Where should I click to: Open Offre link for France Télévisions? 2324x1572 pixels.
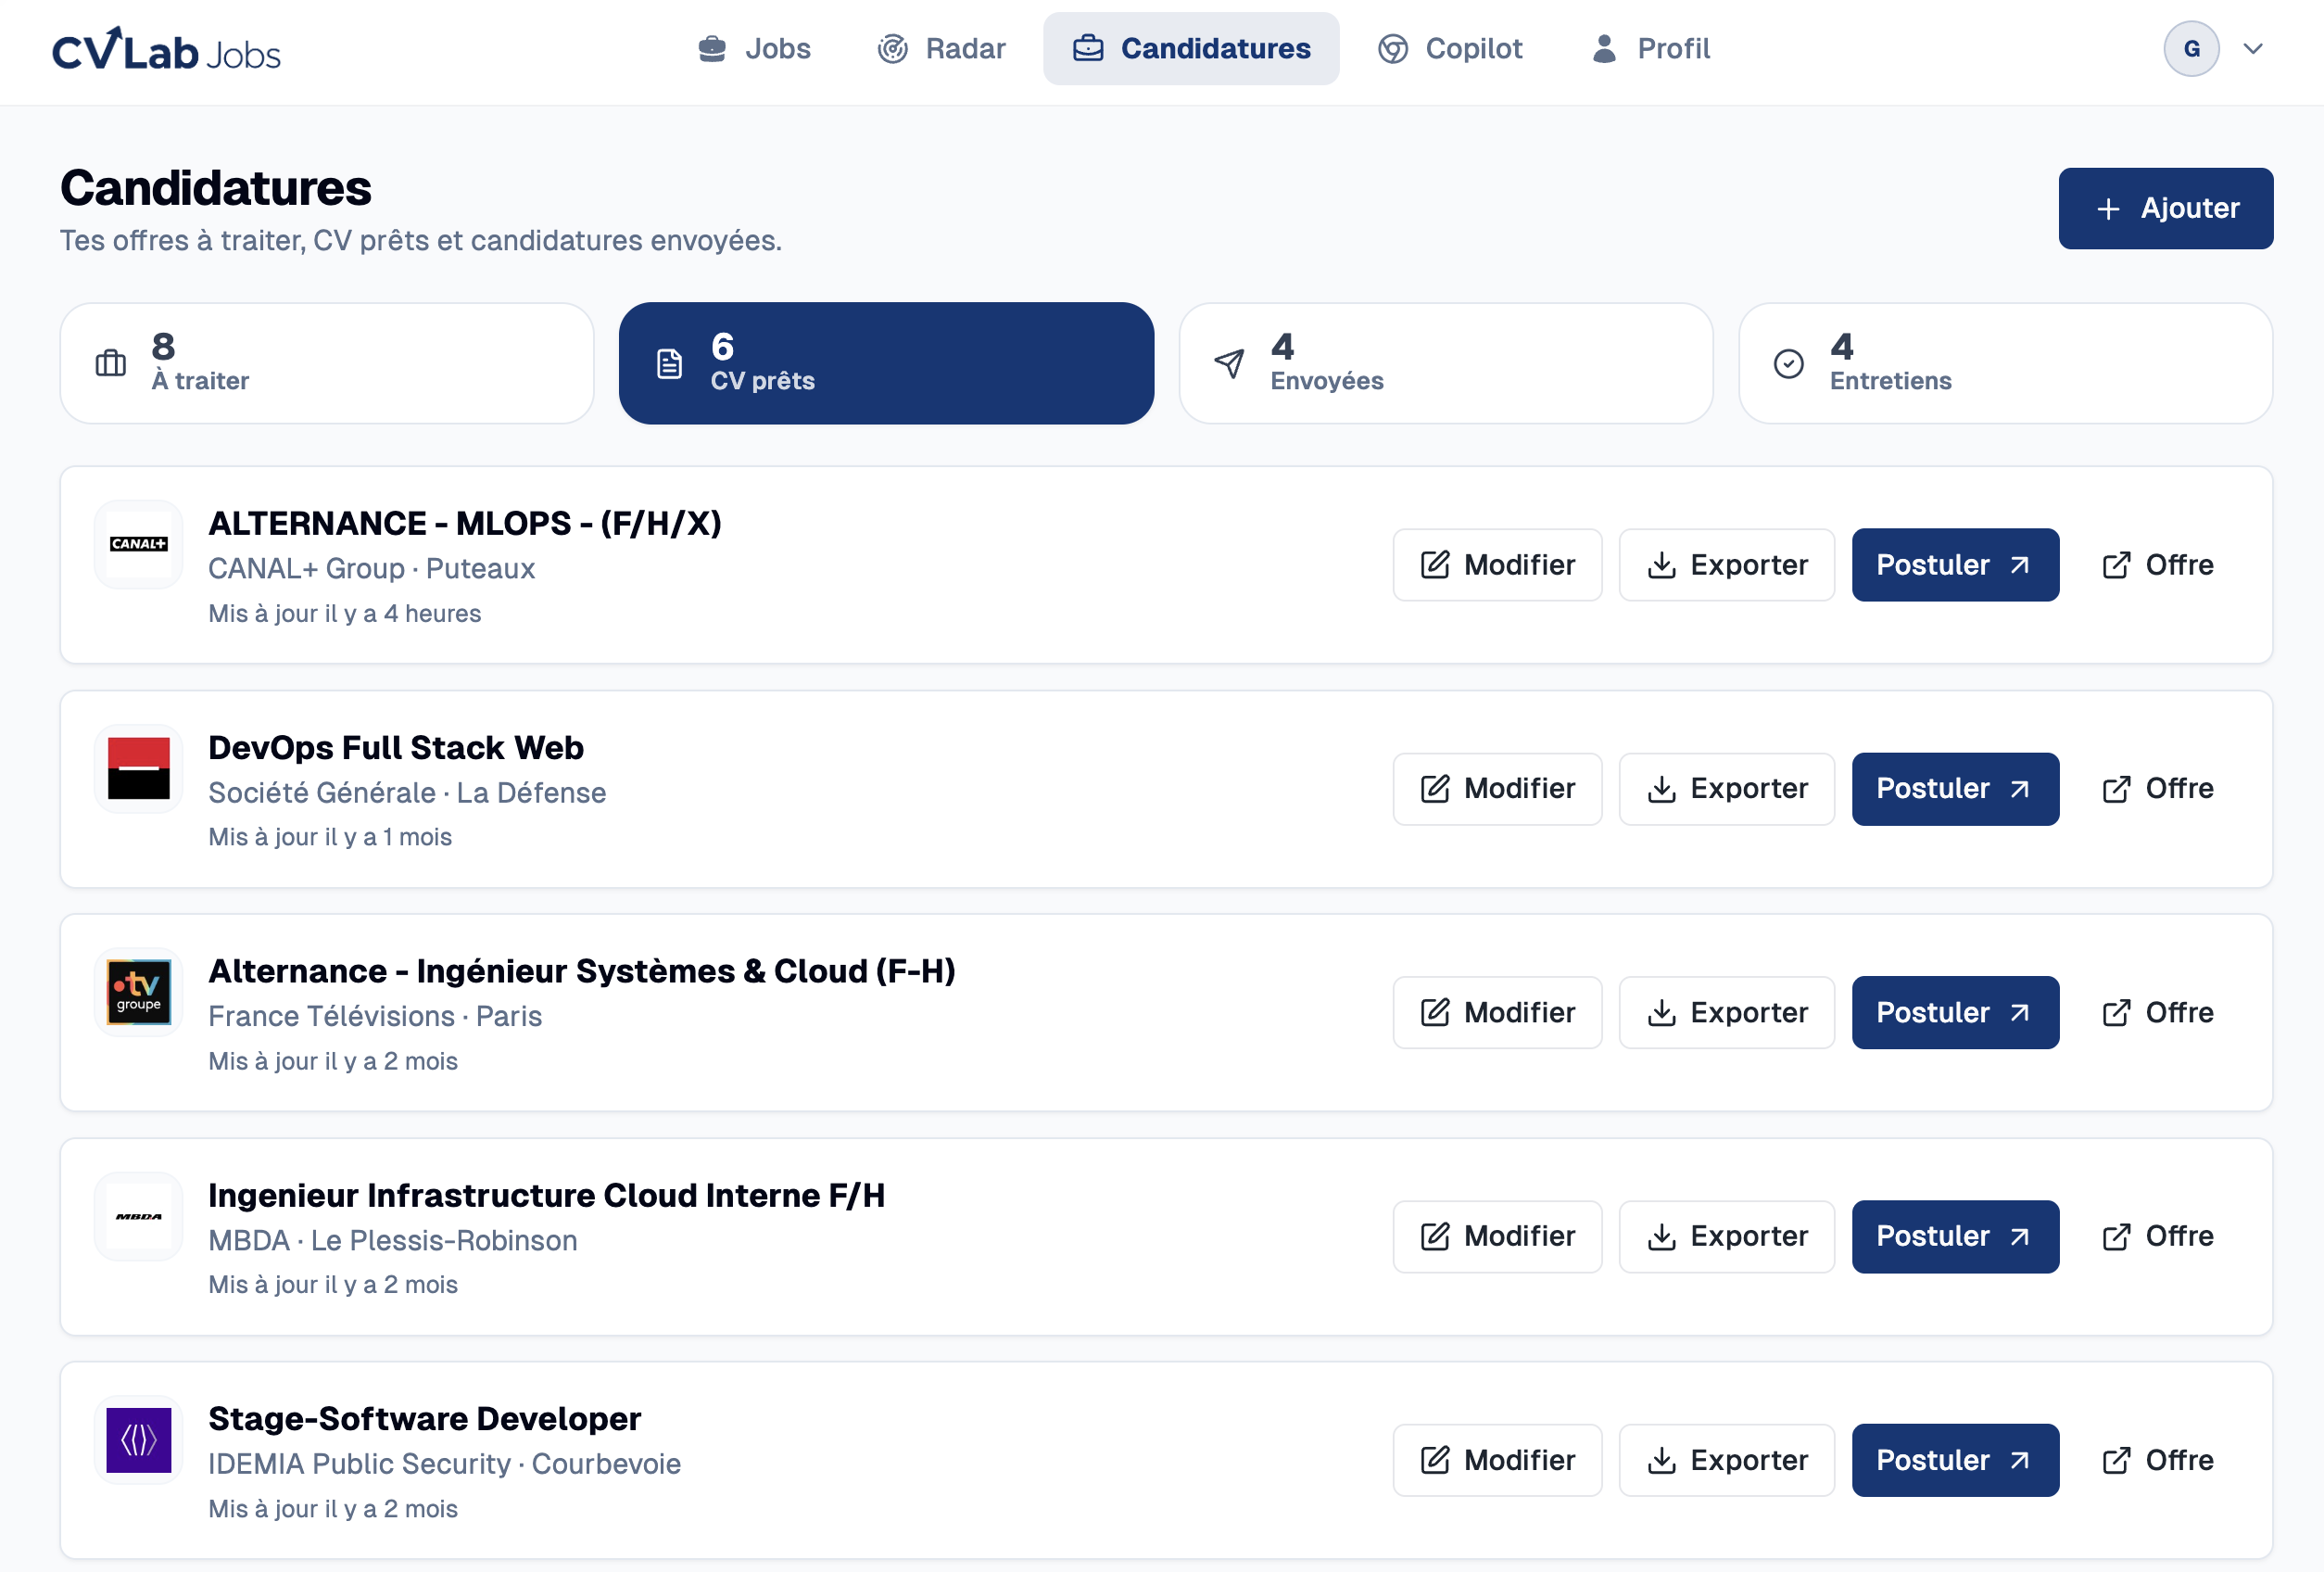2158,1012
